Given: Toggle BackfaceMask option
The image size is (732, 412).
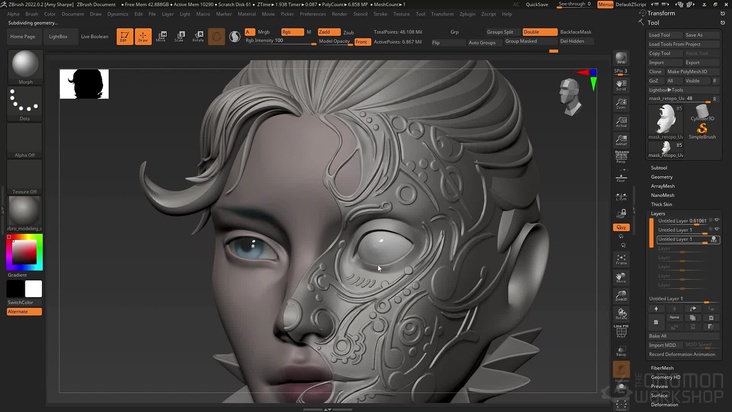Looking at the screenshot, I should pos(576,32).
